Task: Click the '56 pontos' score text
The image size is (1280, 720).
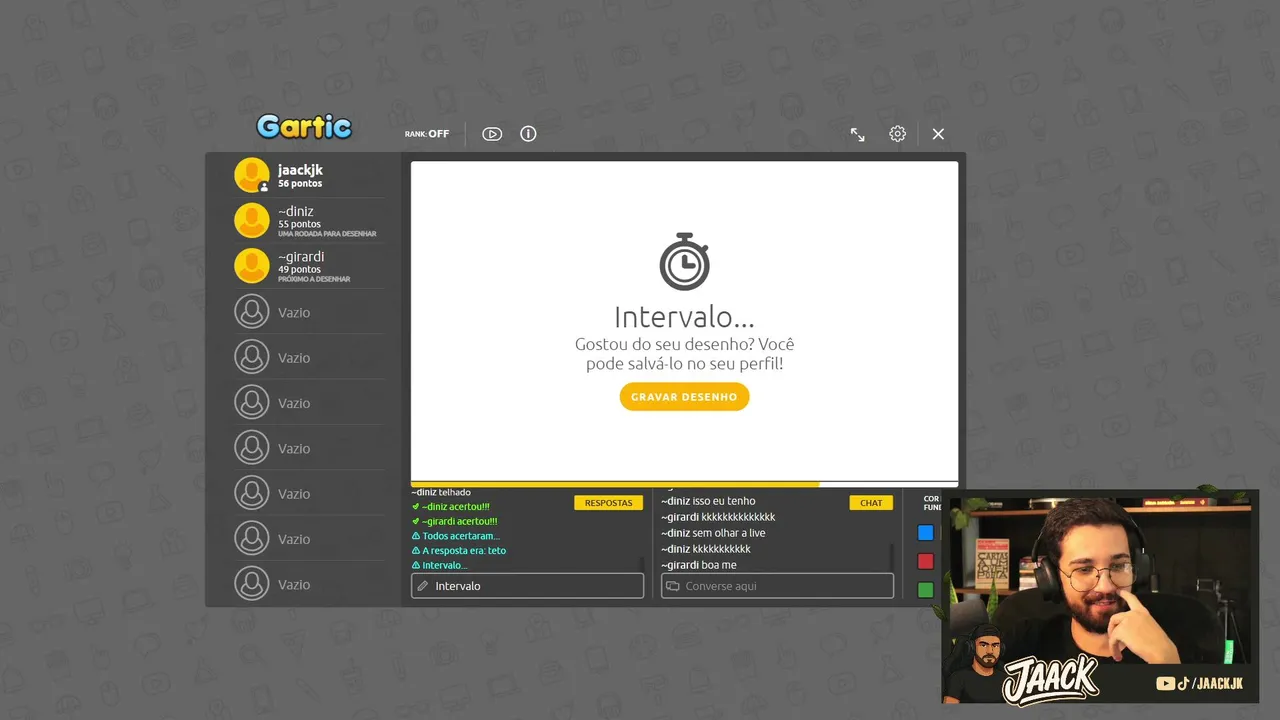Action: (x=300, y=184)
